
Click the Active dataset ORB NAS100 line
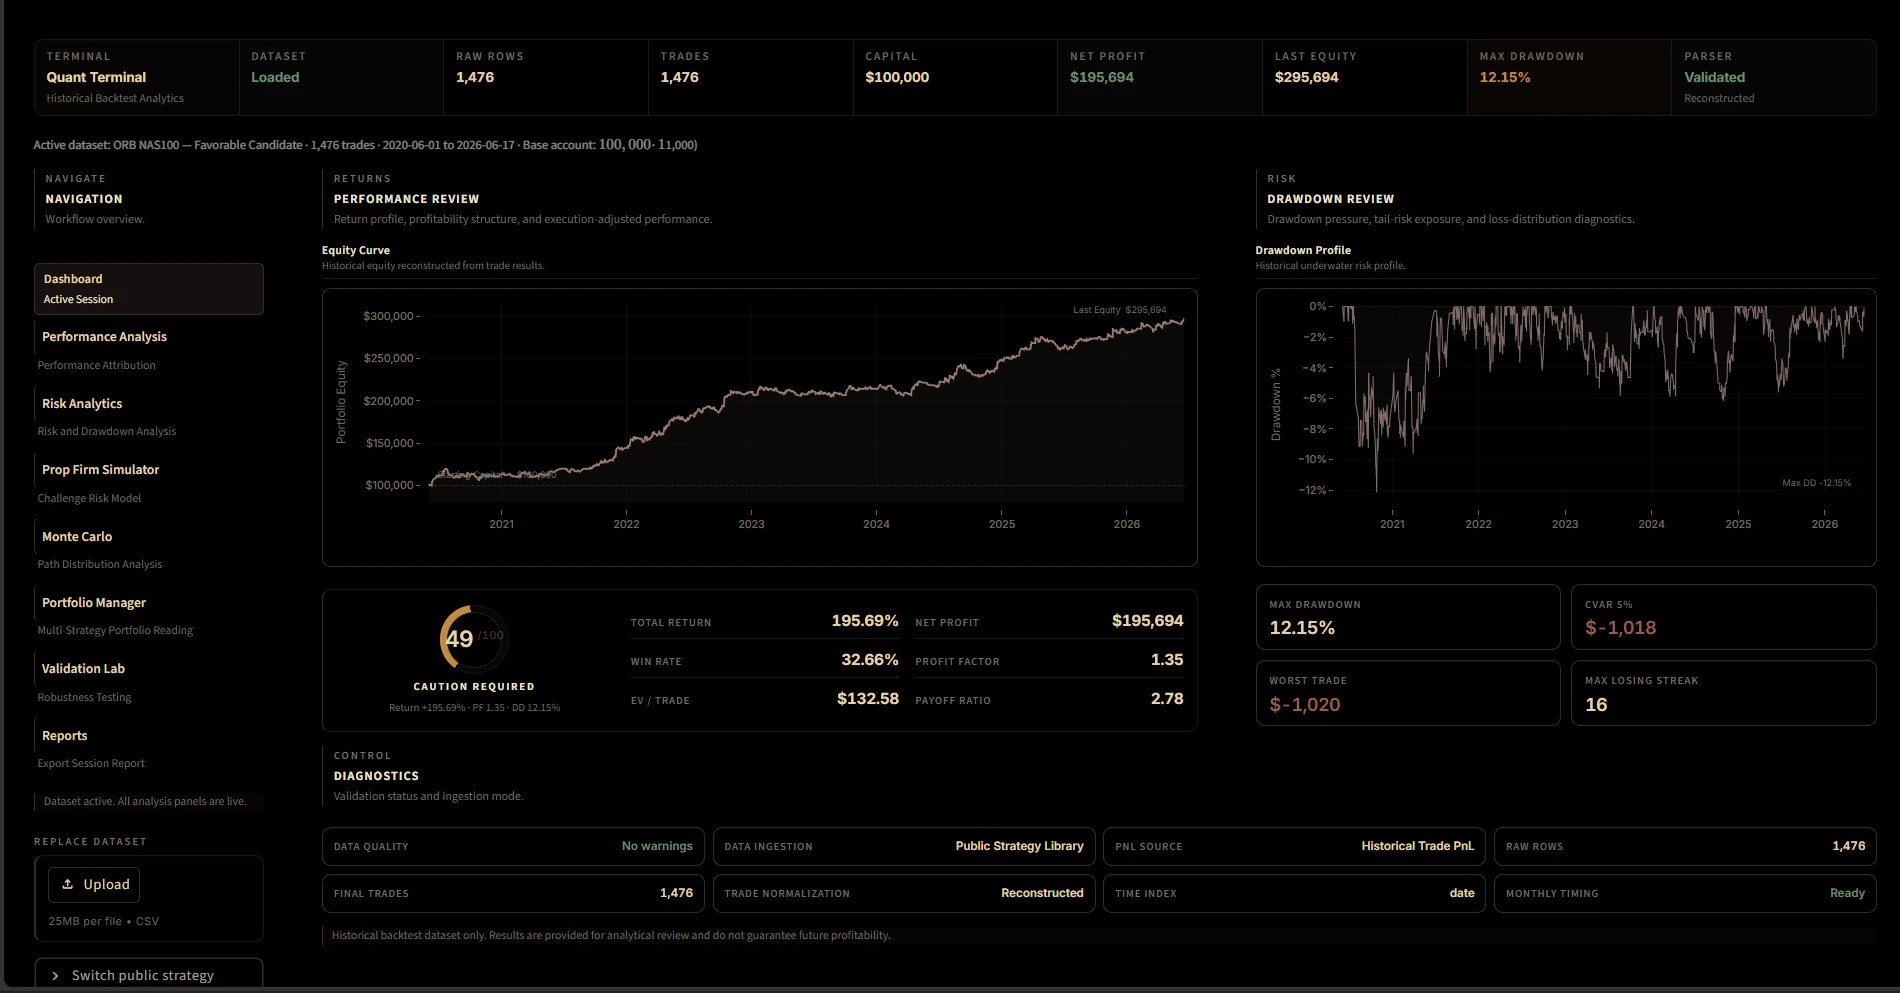point(365,145)
